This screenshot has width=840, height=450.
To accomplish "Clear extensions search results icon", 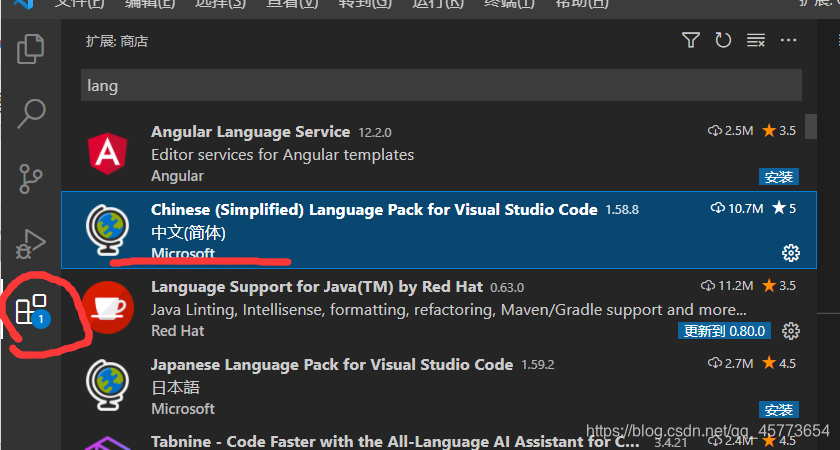I will 756,40.
